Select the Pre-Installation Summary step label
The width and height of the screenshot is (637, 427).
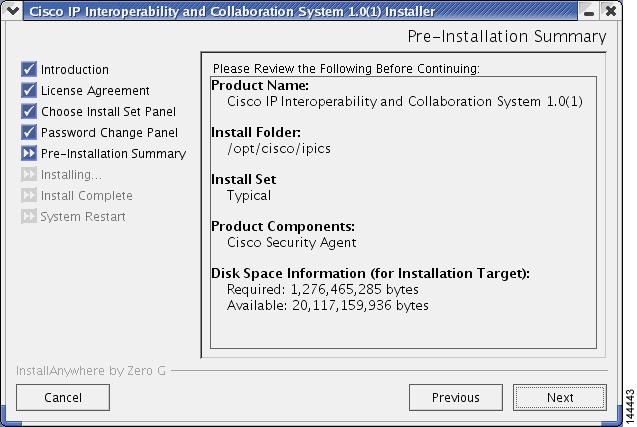tap(113, 154)
